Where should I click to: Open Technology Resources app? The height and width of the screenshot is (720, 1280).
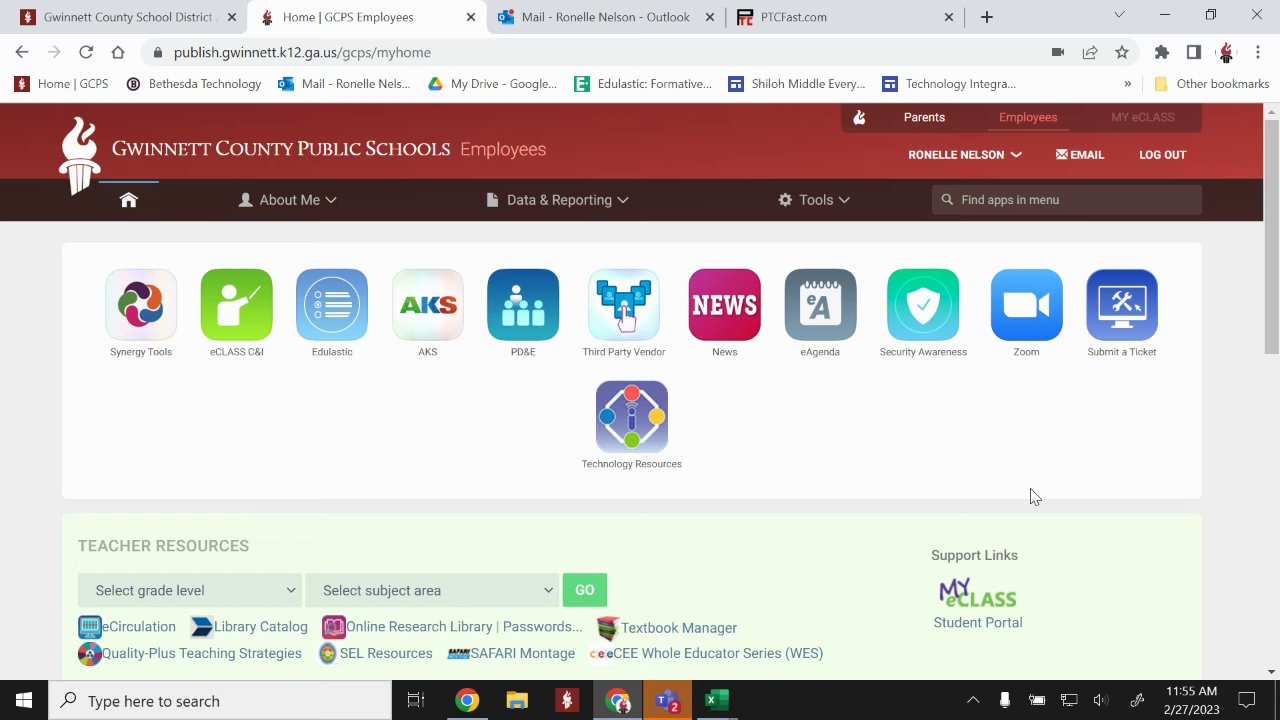tap(632, 417)
